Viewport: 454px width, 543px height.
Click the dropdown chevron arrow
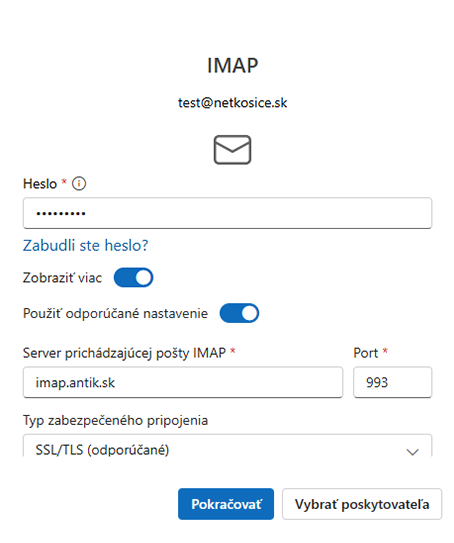412,452
